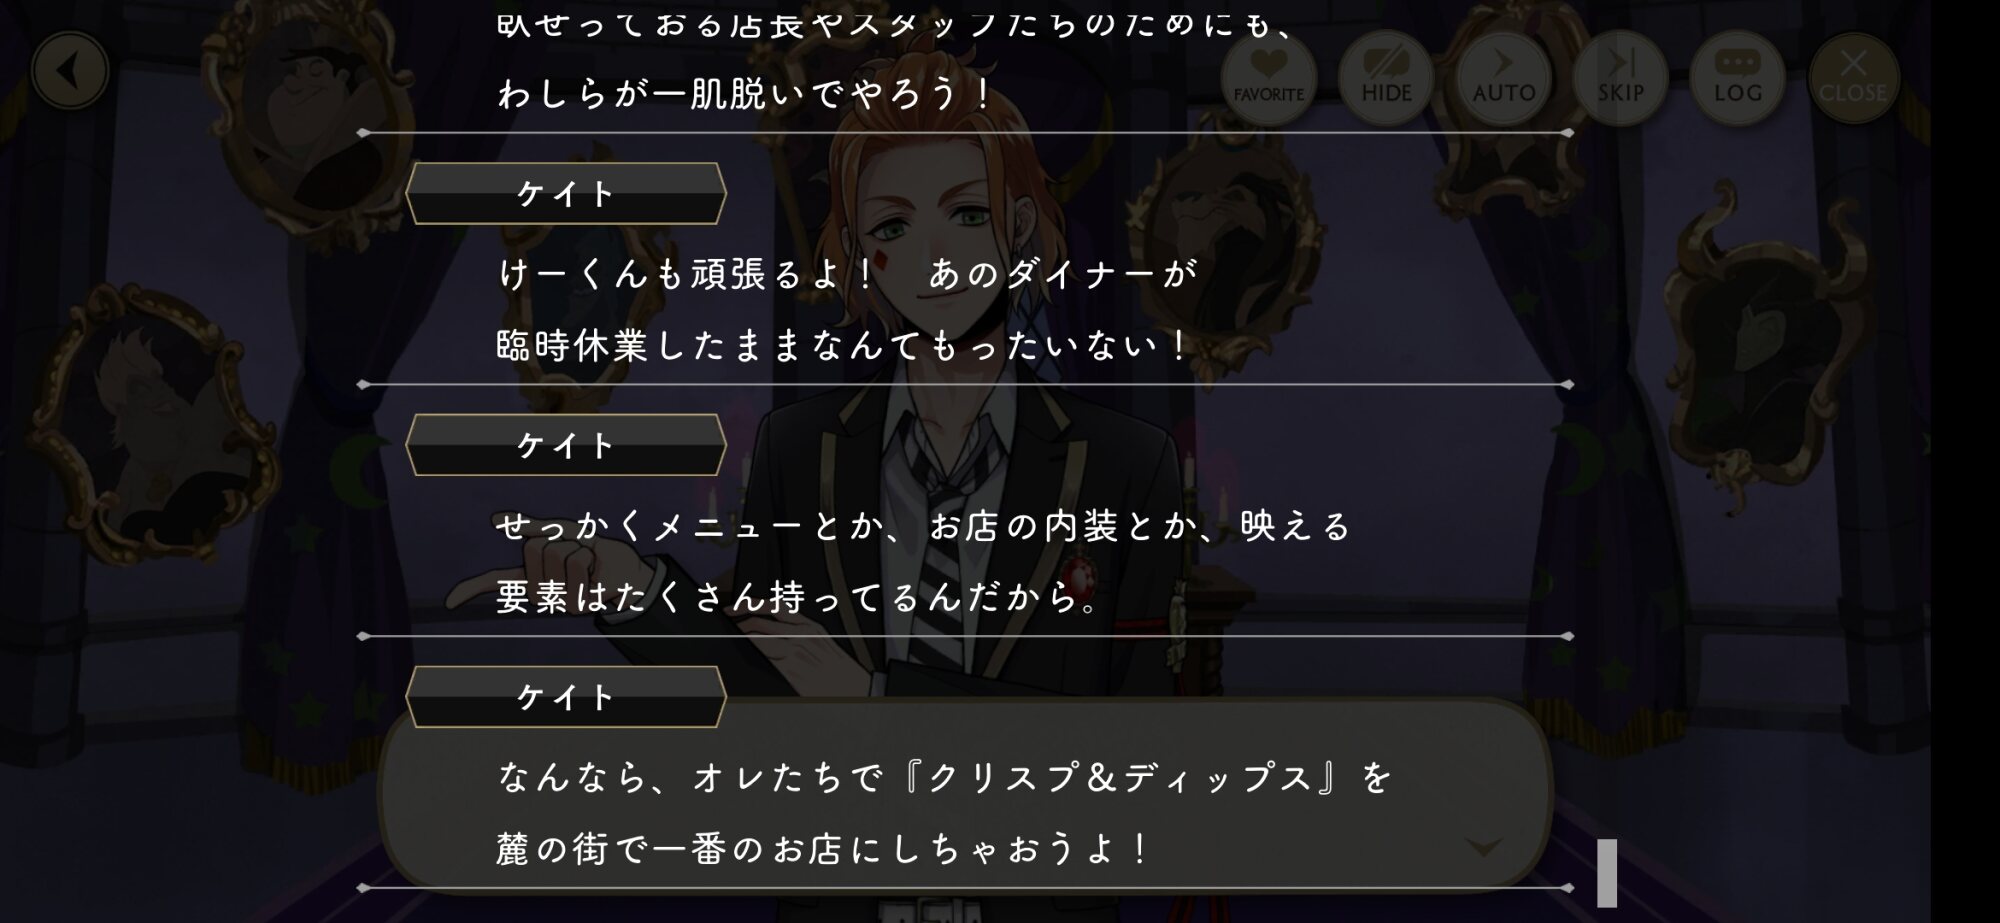Select the せっかくメニューとか log entry

coord(965,561)
